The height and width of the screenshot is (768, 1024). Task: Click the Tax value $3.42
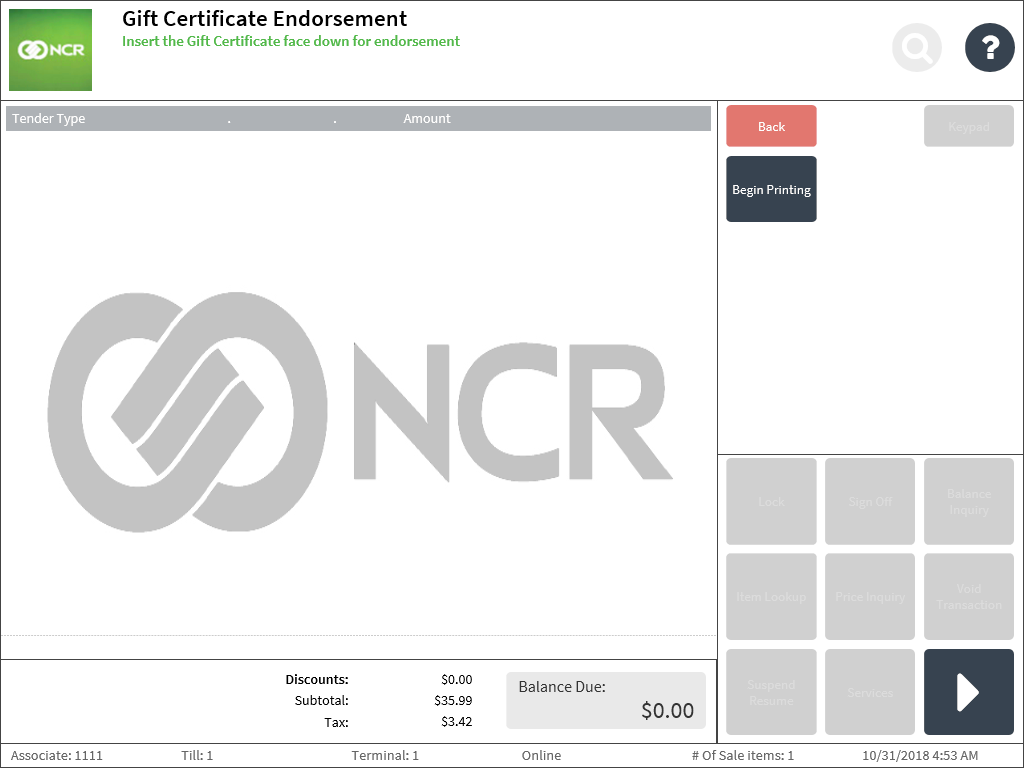pos(456,722)
